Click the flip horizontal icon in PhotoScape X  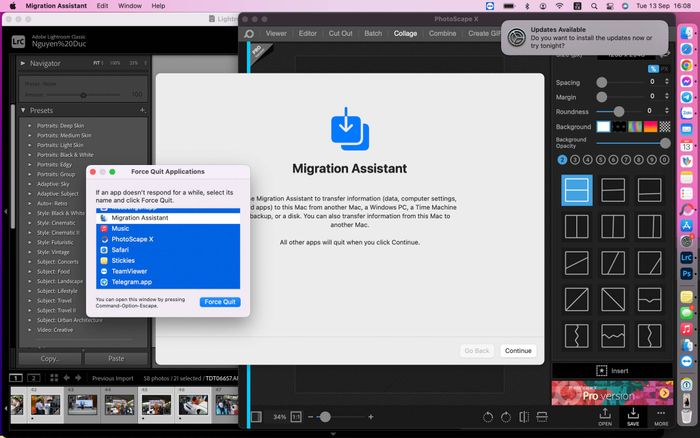click(x=524, y=417)
